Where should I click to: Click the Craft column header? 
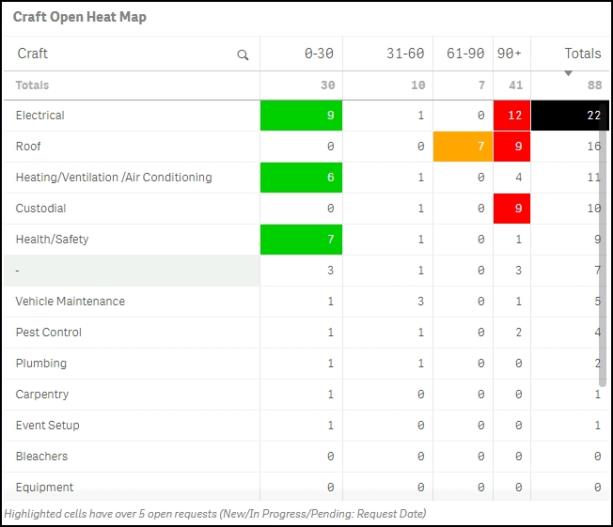[x=32, y=53]
